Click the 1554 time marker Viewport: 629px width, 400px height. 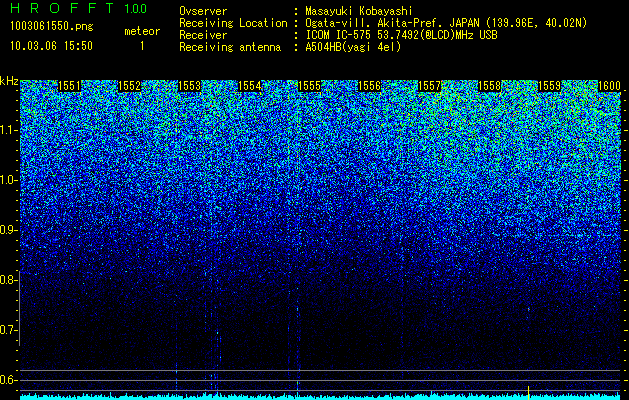(250, 86)
